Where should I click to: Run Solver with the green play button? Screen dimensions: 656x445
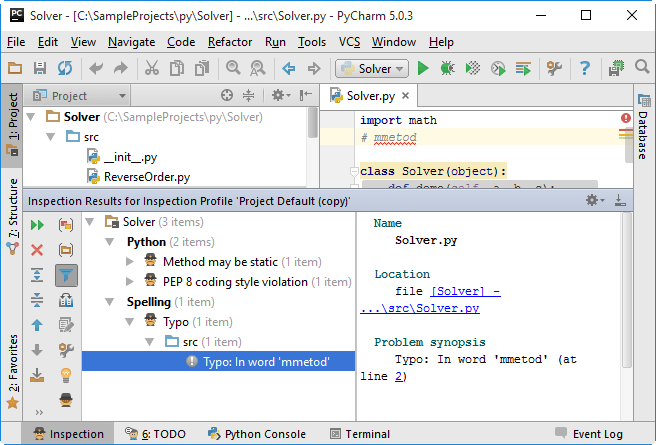[x=423, y=68]
